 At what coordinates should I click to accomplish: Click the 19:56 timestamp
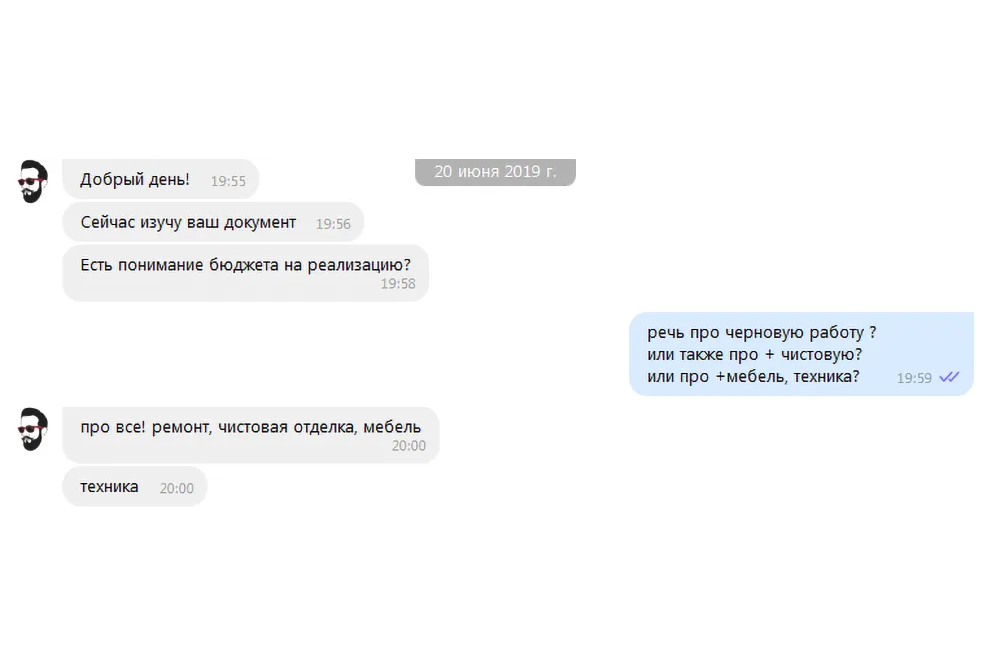[x=333, y=224]
